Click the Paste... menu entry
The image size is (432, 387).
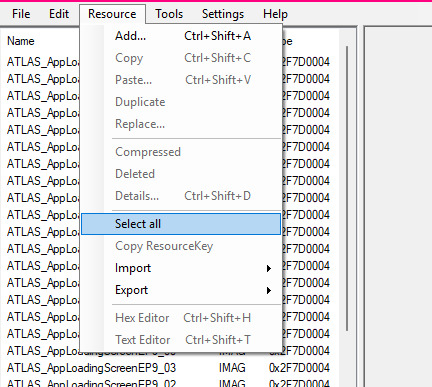click(181, 80)
